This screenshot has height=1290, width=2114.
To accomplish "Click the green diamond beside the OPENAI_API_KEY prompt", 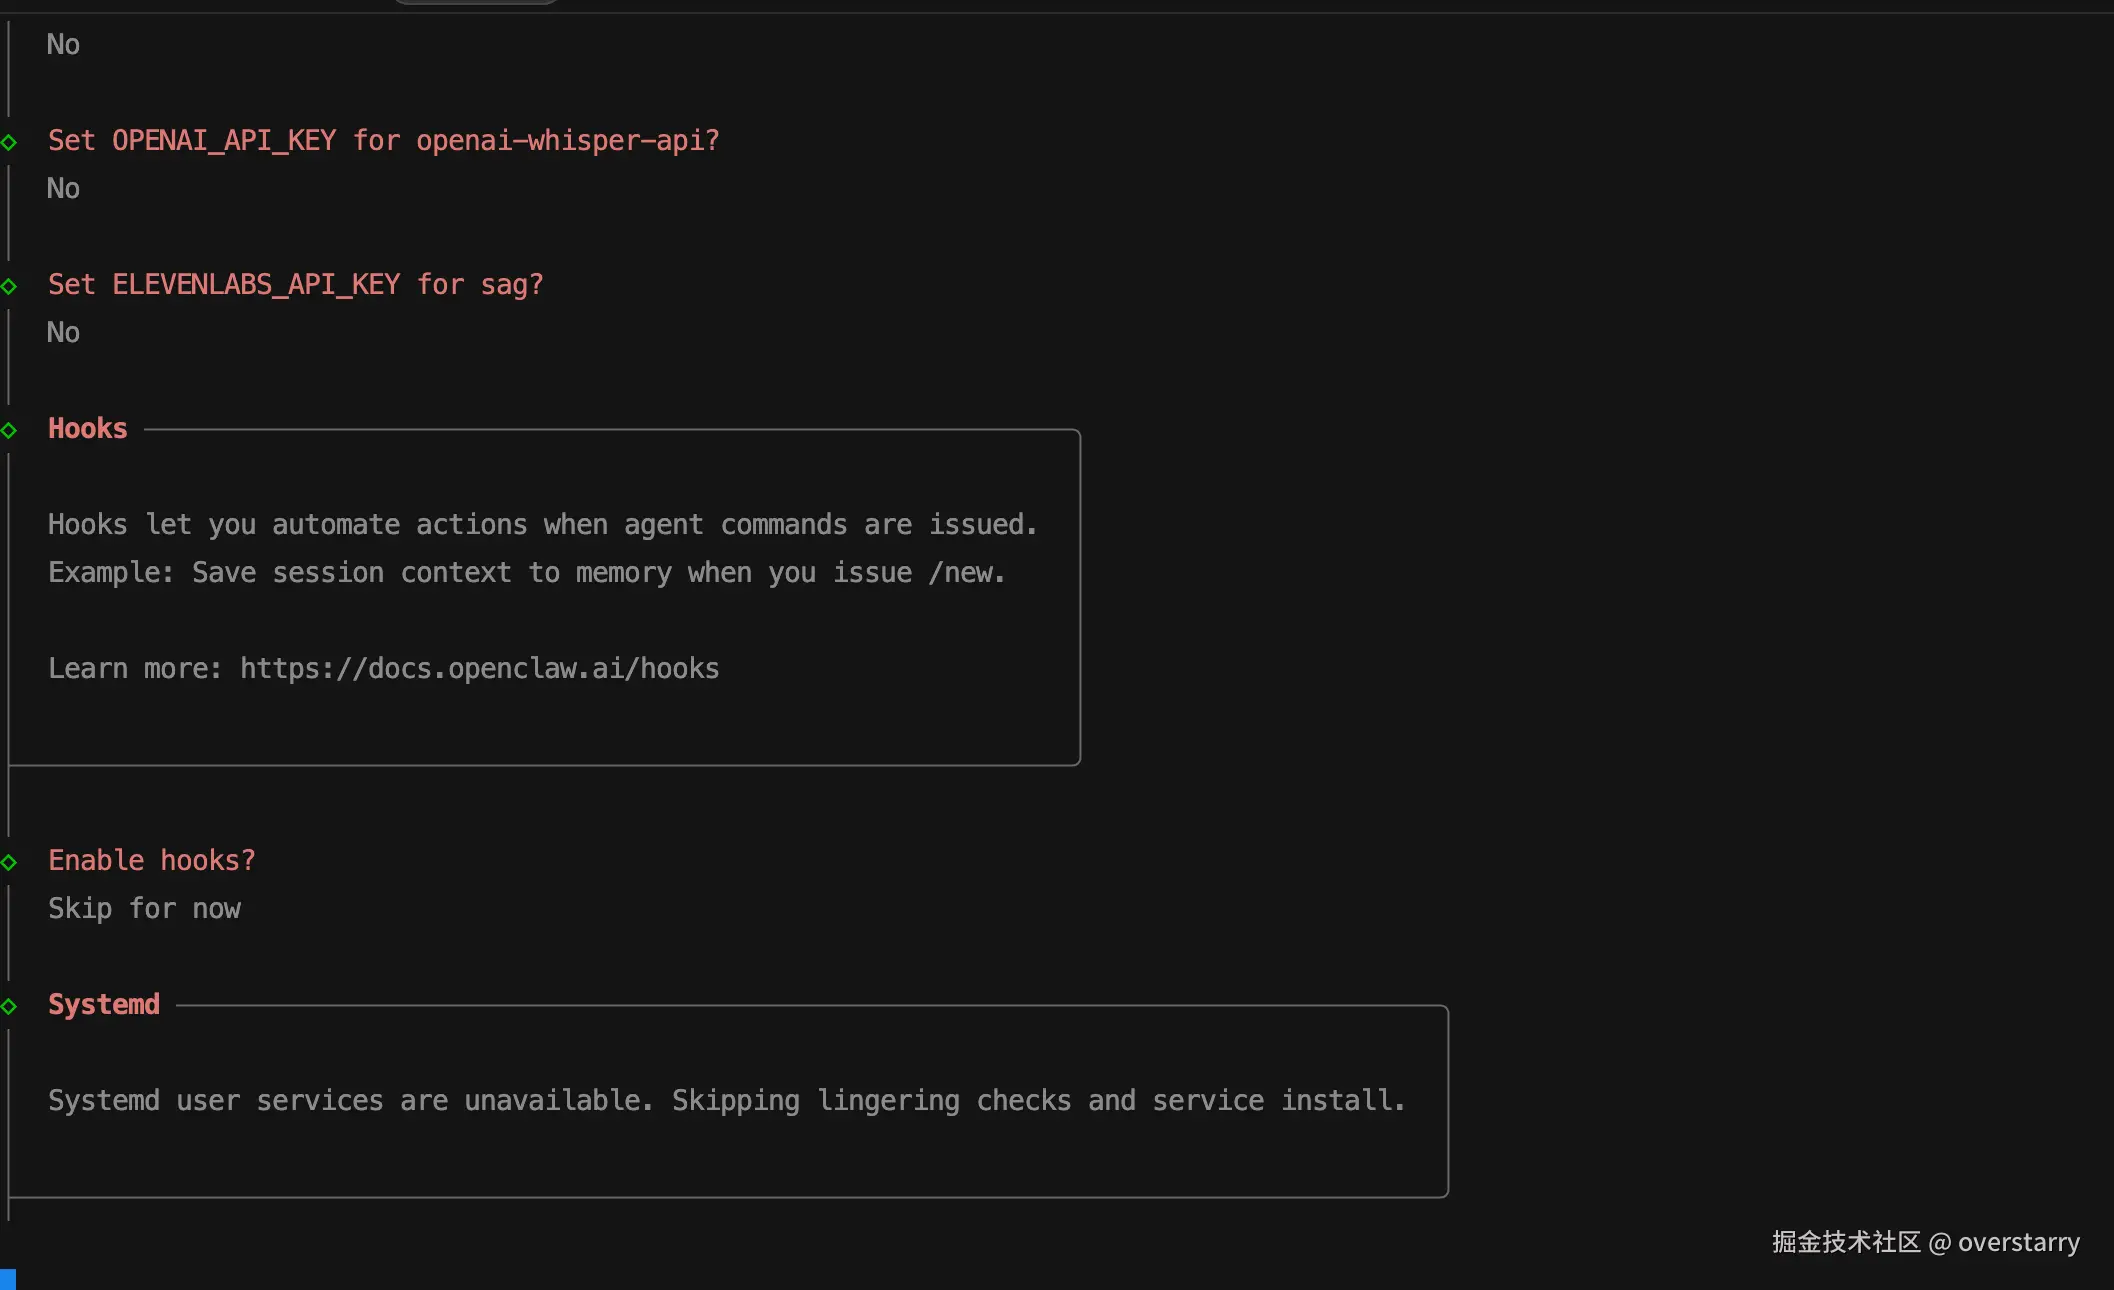I will point(9,142).
